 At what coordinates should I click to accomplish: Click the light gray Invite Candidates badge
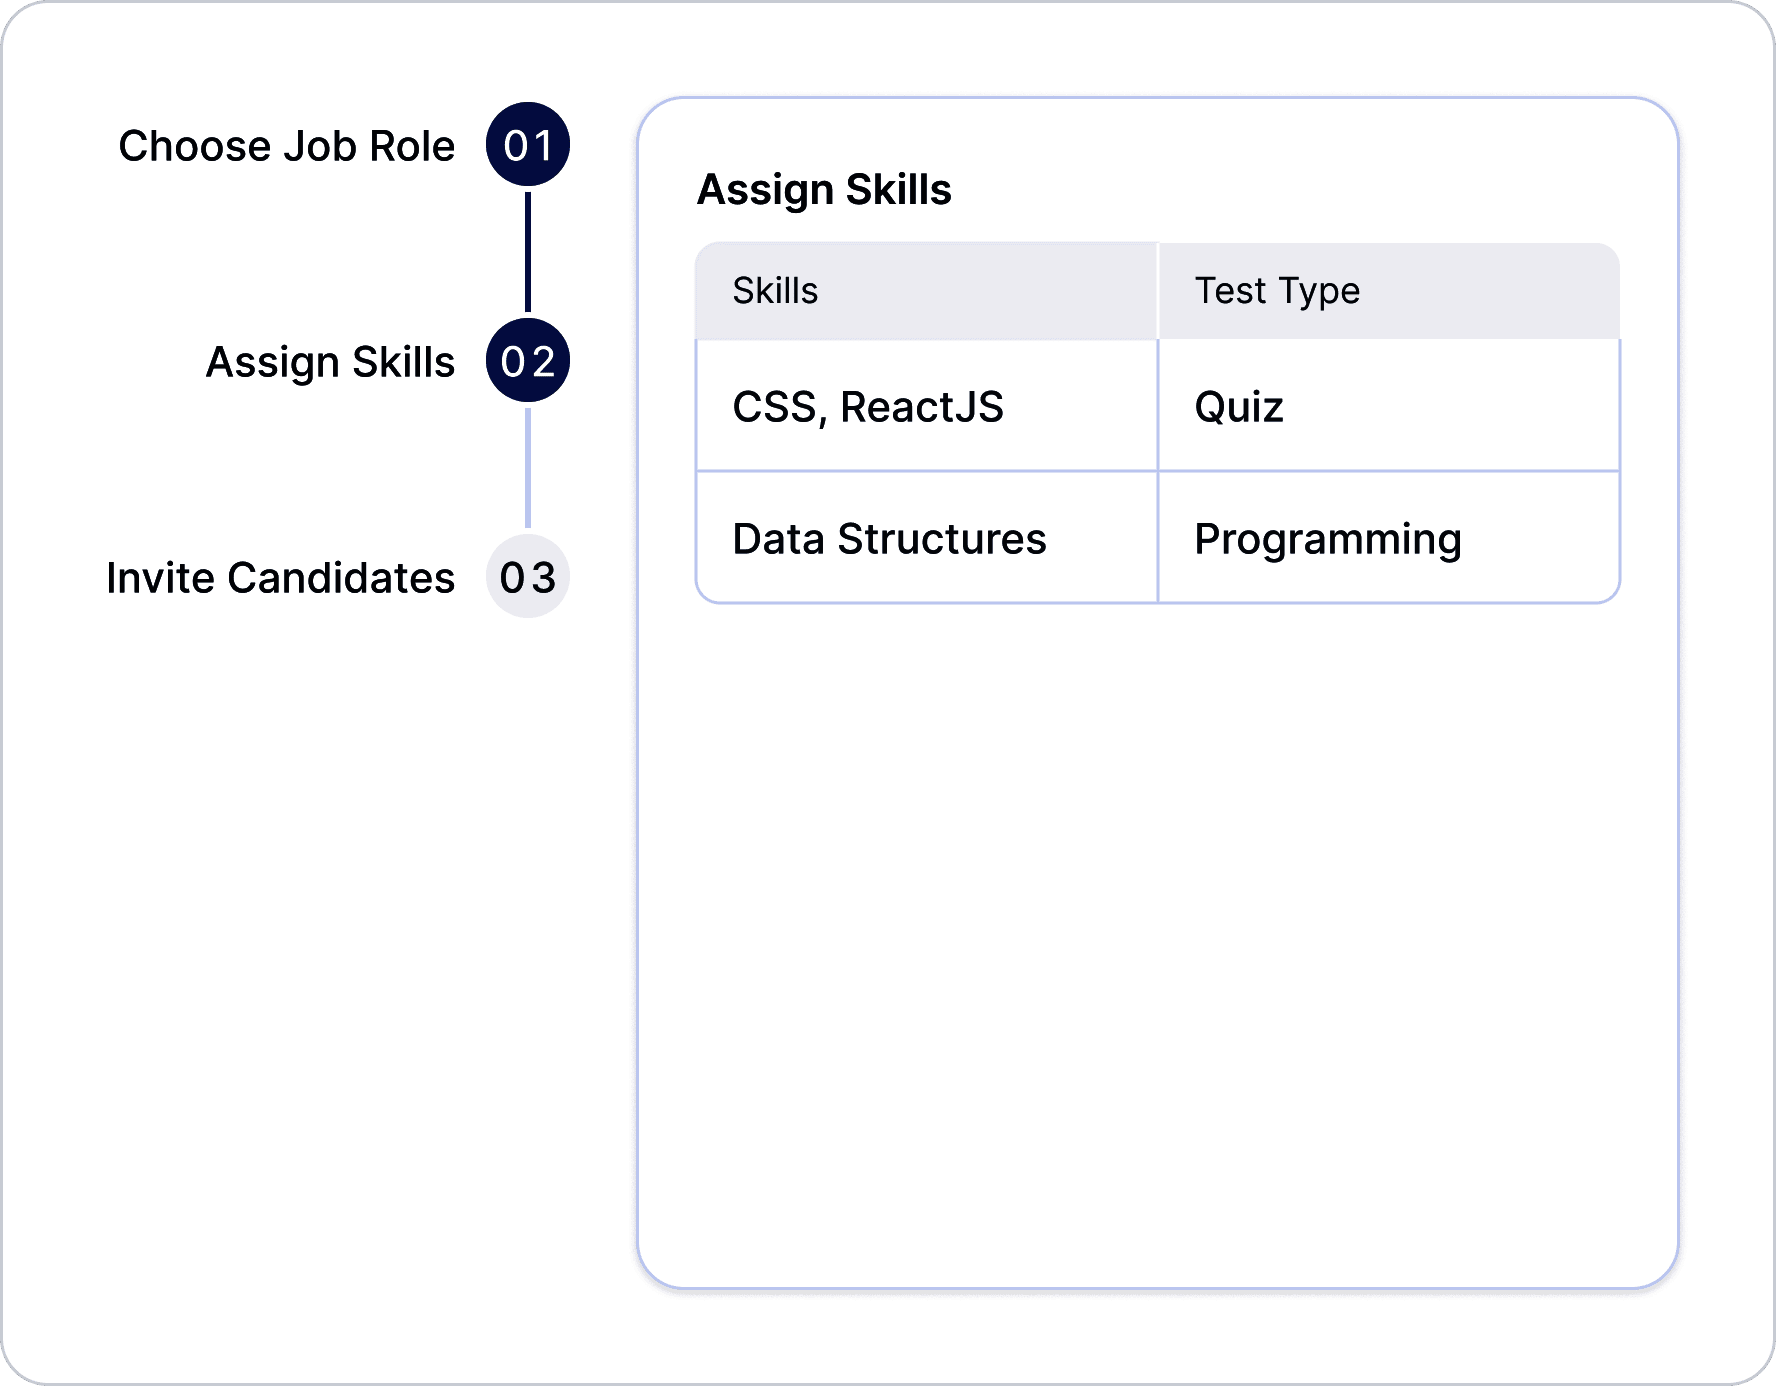point(528,576)
